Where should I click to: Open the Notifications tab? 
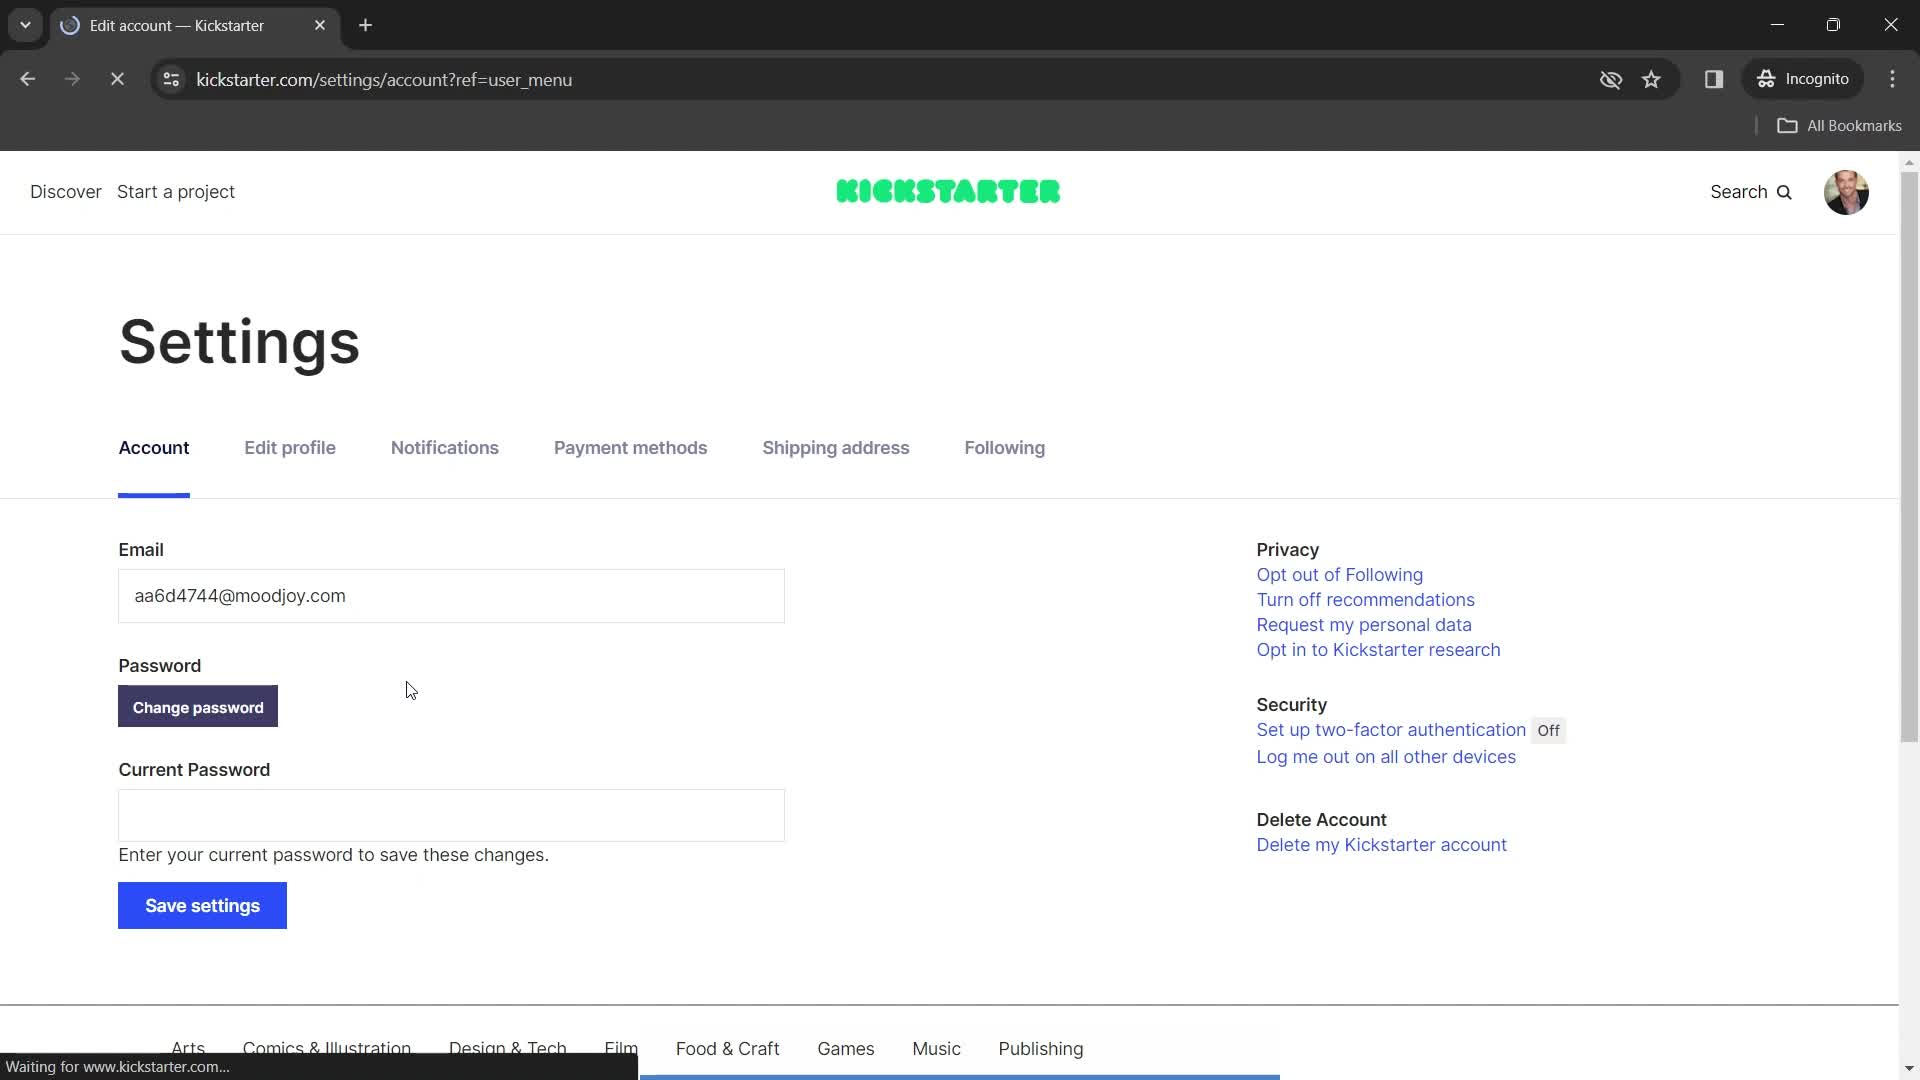click(445, 448)
